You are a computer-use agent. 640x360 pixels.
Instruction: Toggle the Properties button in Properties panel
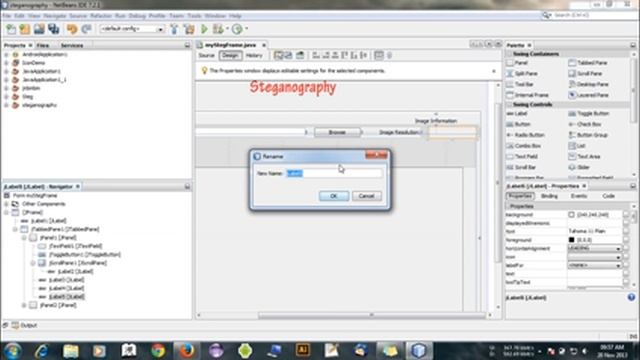520,196
